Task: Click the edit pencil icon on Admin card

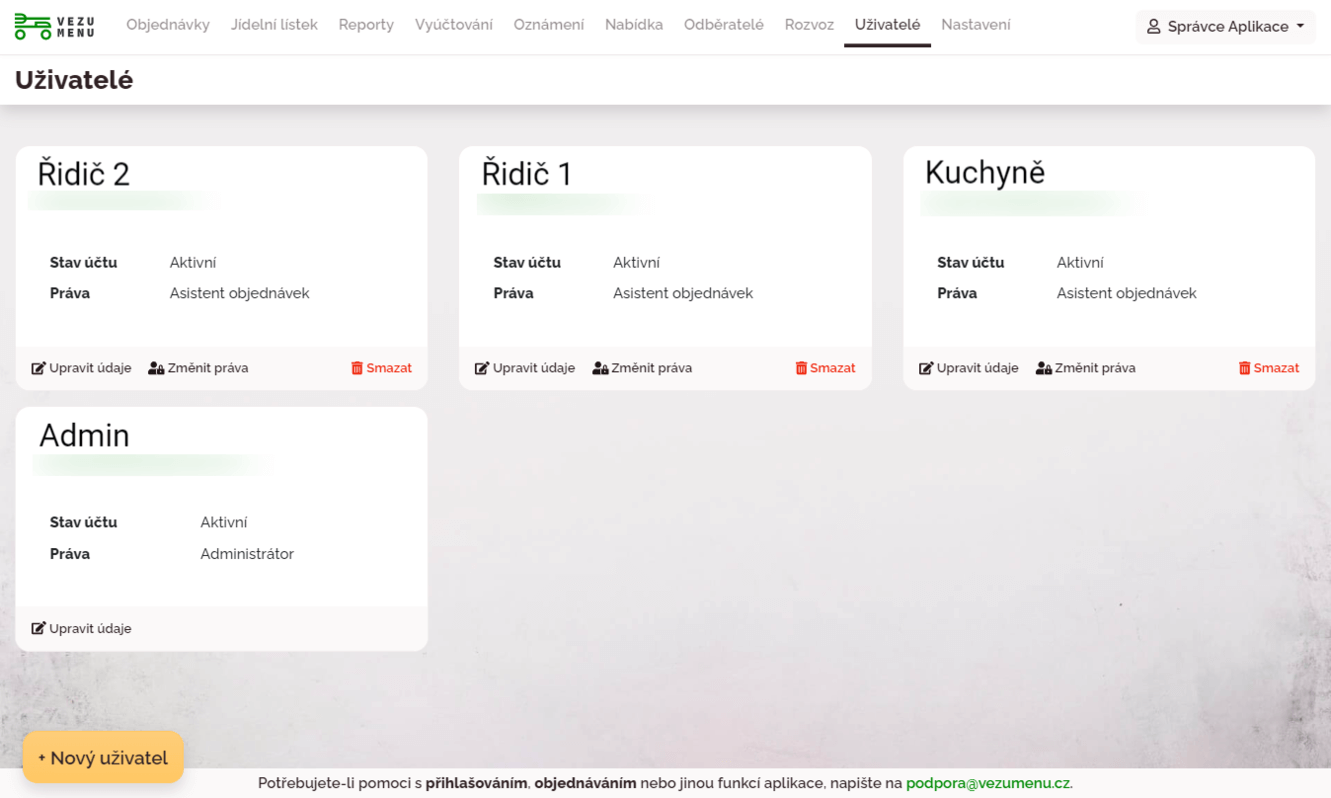Action: coord(37,627)
